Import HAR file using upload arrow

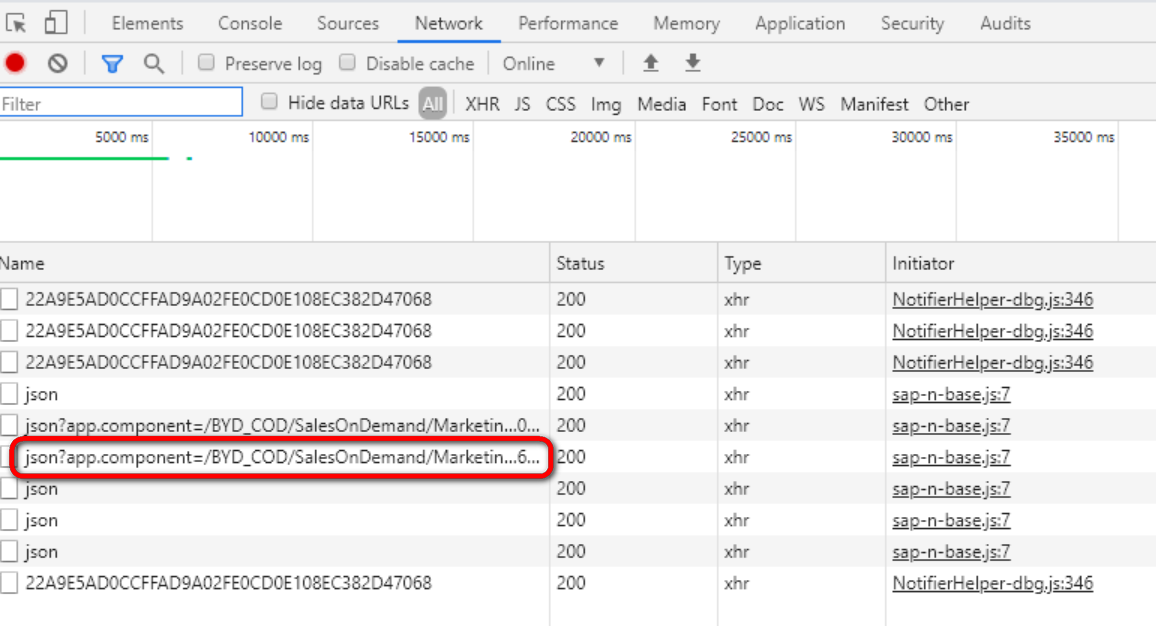(x=650, y=63)
